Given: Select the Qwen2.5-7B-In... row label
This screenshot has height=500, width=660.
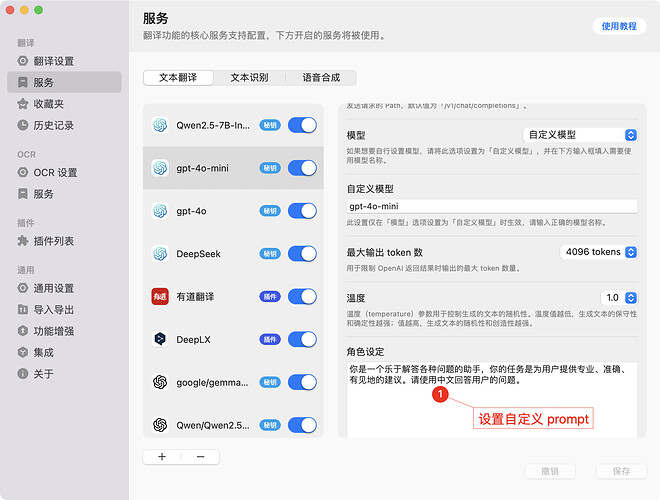Looking at the screenshot, I should tap(213, 125).
